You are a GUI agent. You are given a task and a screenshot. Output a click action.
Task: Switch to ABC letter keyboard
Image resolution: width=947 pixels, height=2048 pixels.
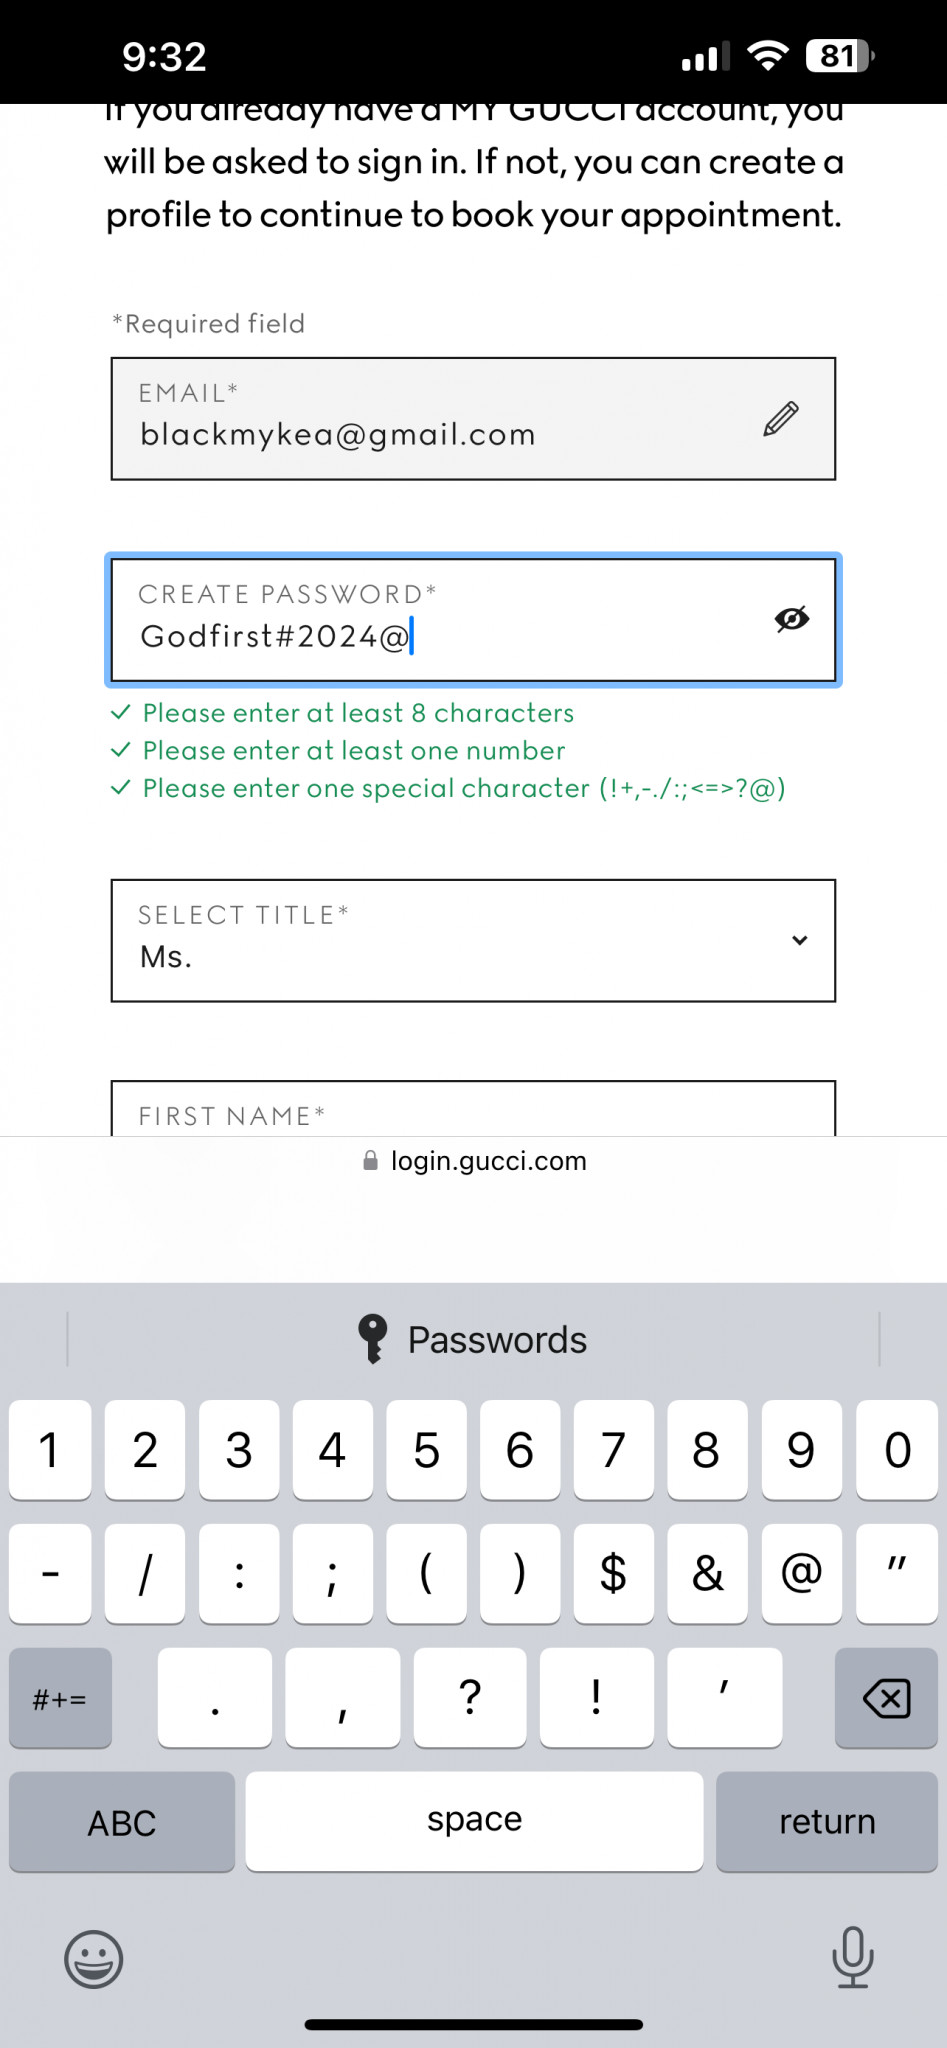pos(122,1822)
